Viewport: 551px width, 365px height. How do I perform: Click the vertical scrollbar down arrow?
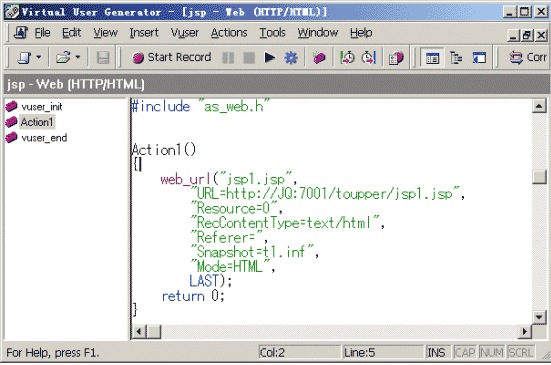point(539,318)
